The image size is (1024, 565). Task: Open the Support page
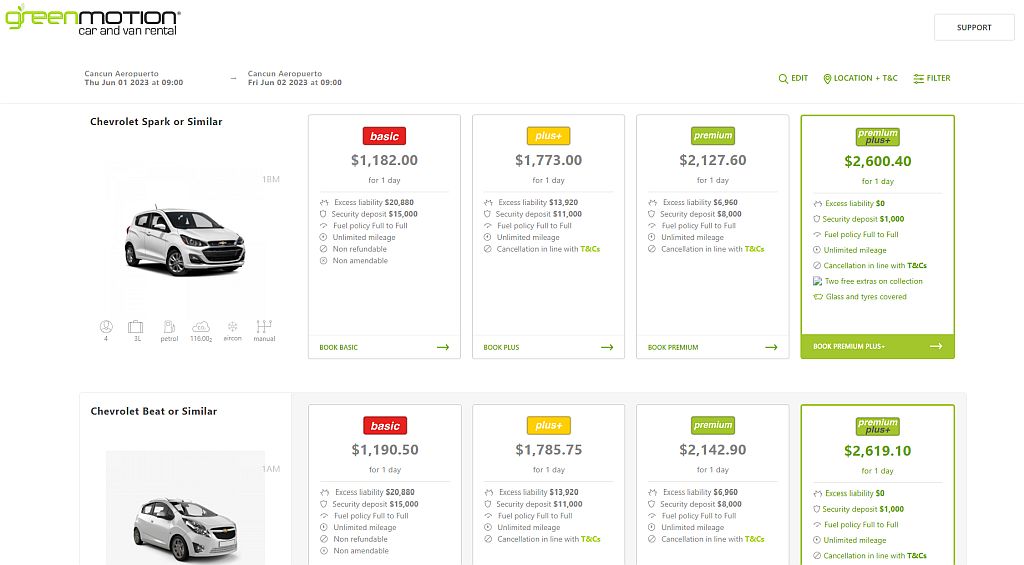tap(974, 27)
